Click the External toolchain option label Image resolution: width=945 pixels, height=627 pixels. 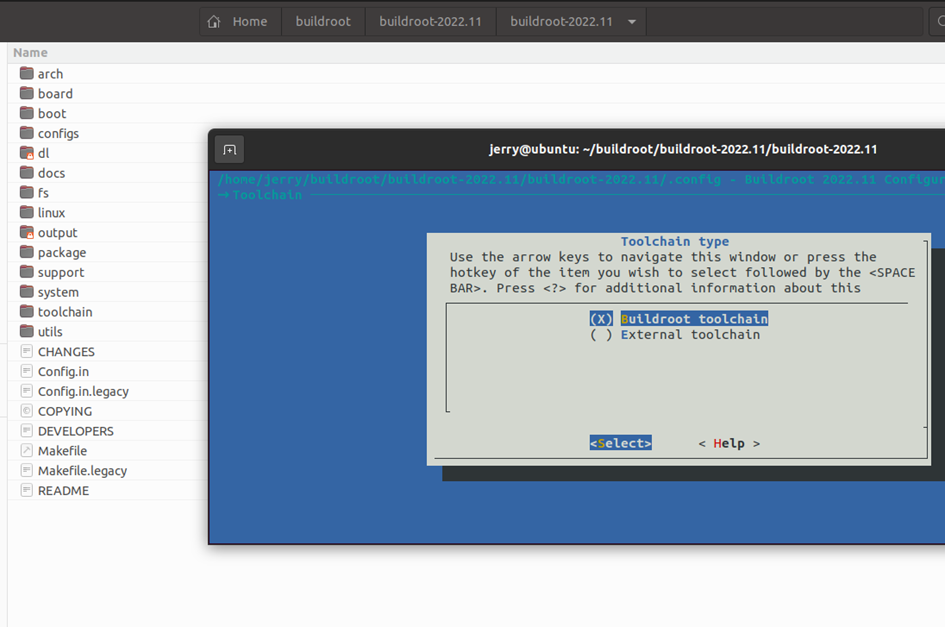pos(691,335)
